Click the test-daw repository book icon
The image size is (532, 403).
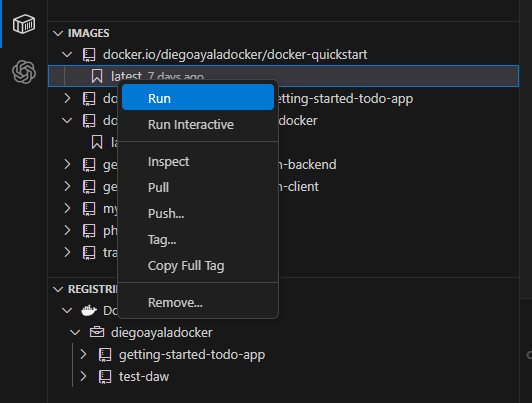tap(105, 377)
